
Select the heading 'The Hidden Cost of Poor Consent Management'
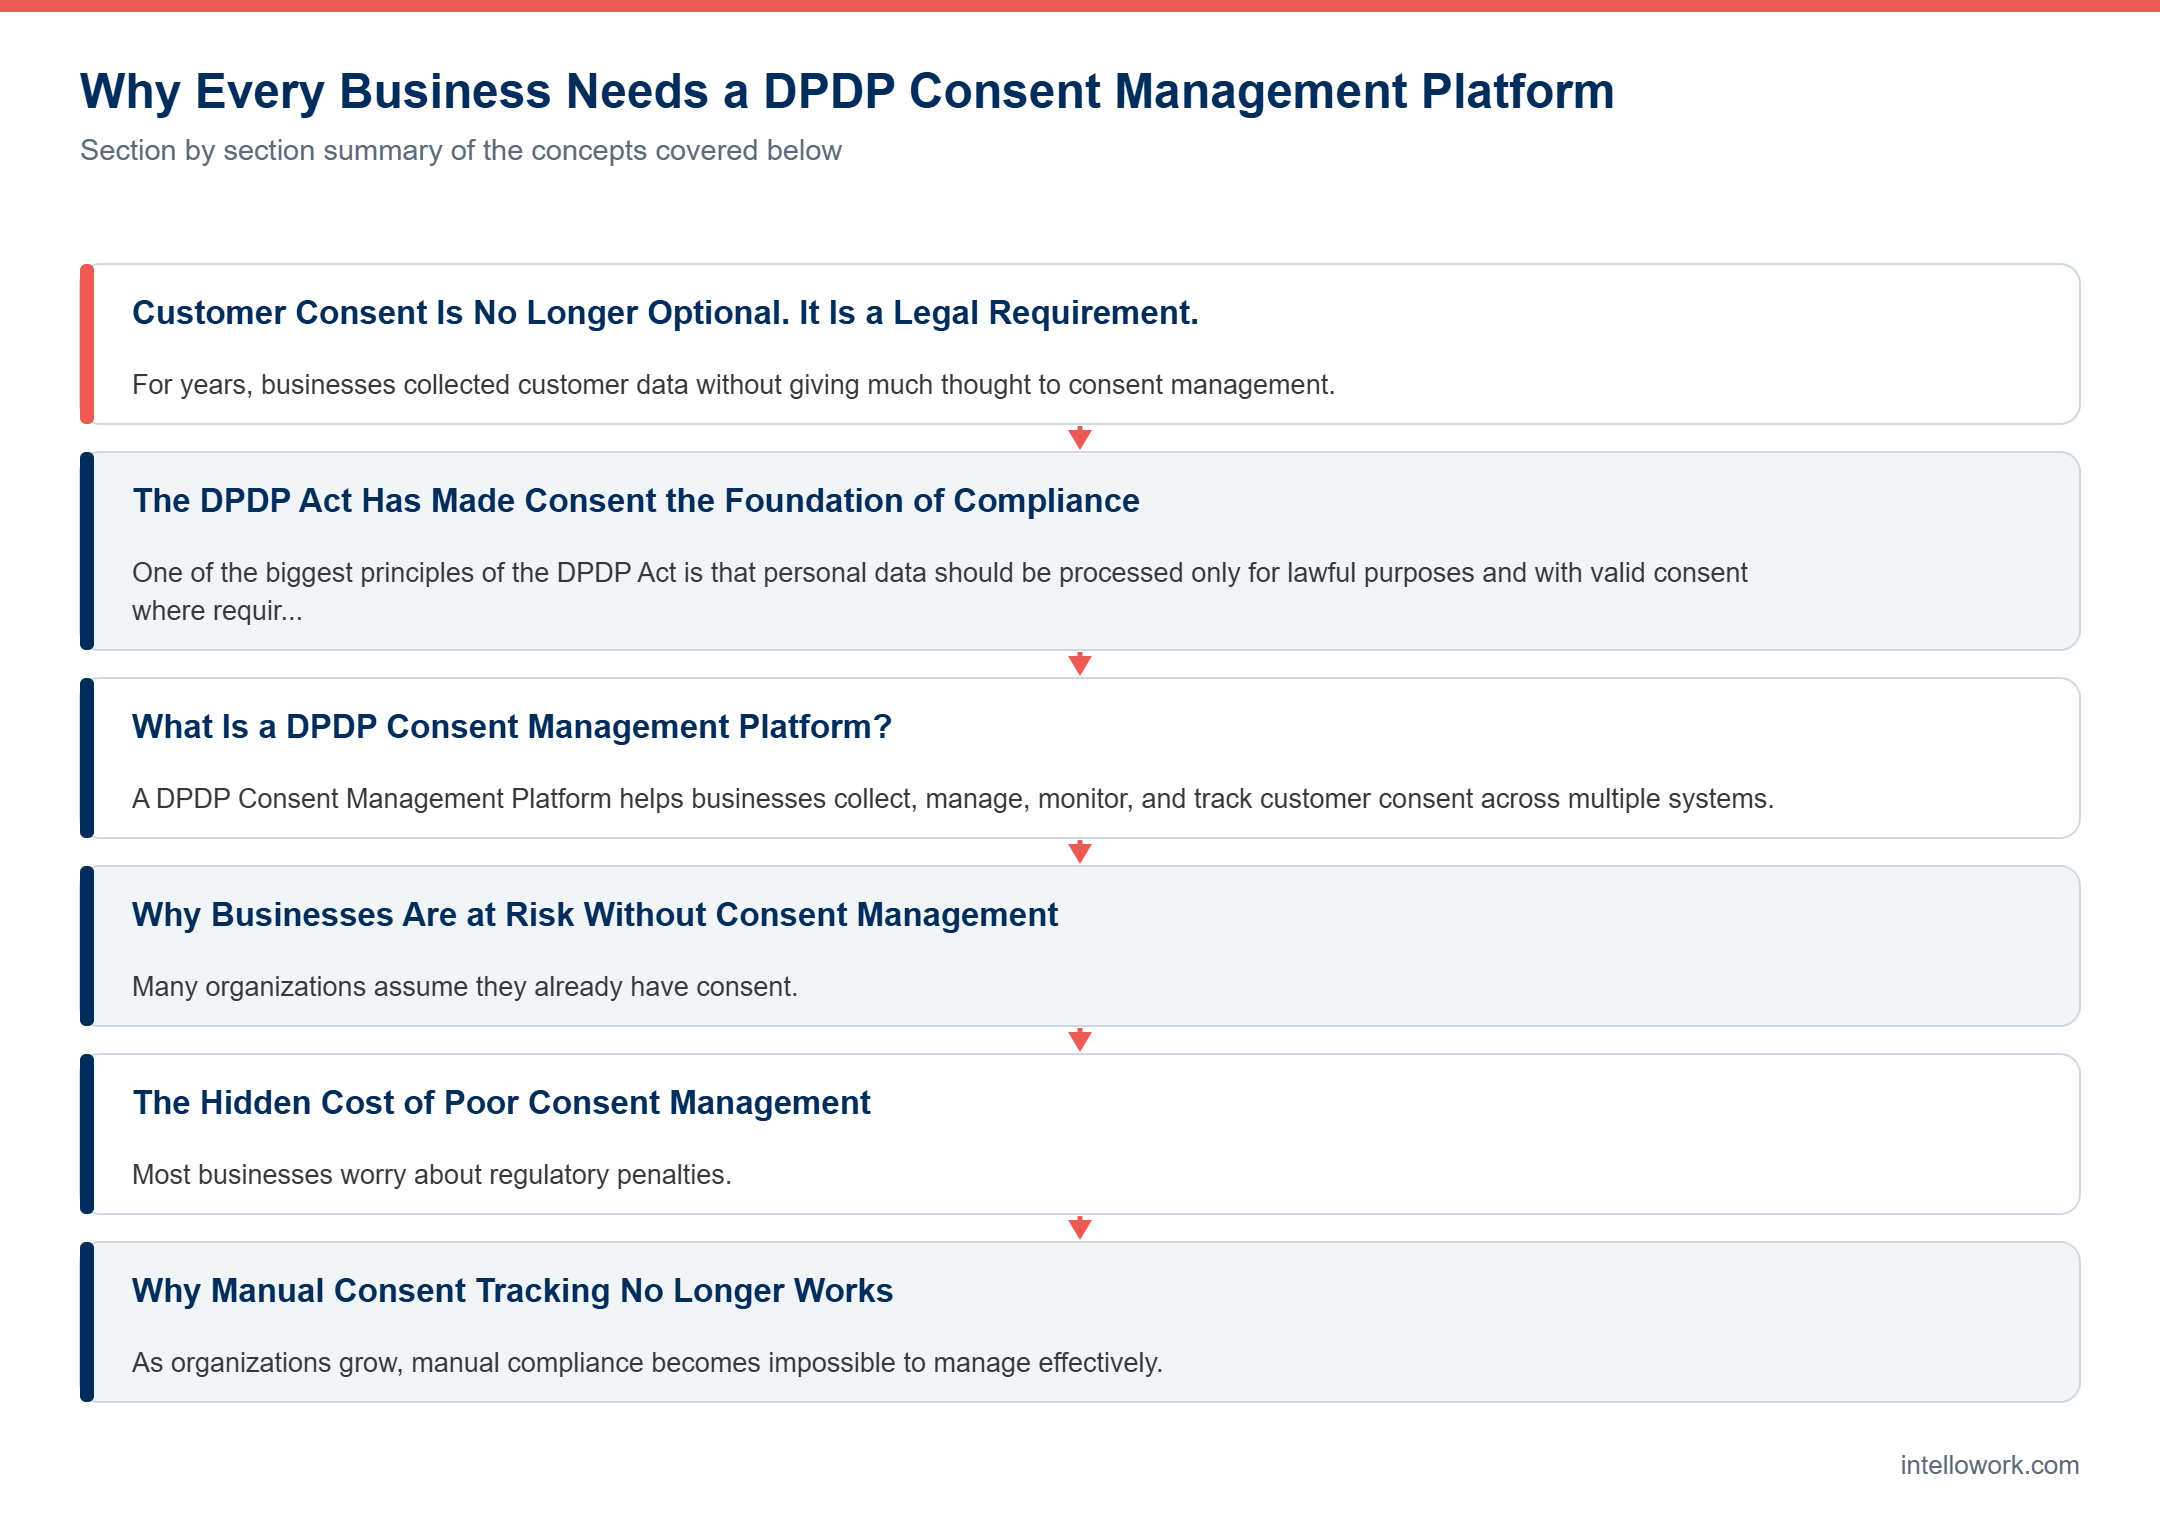(x=501, y=1103)
